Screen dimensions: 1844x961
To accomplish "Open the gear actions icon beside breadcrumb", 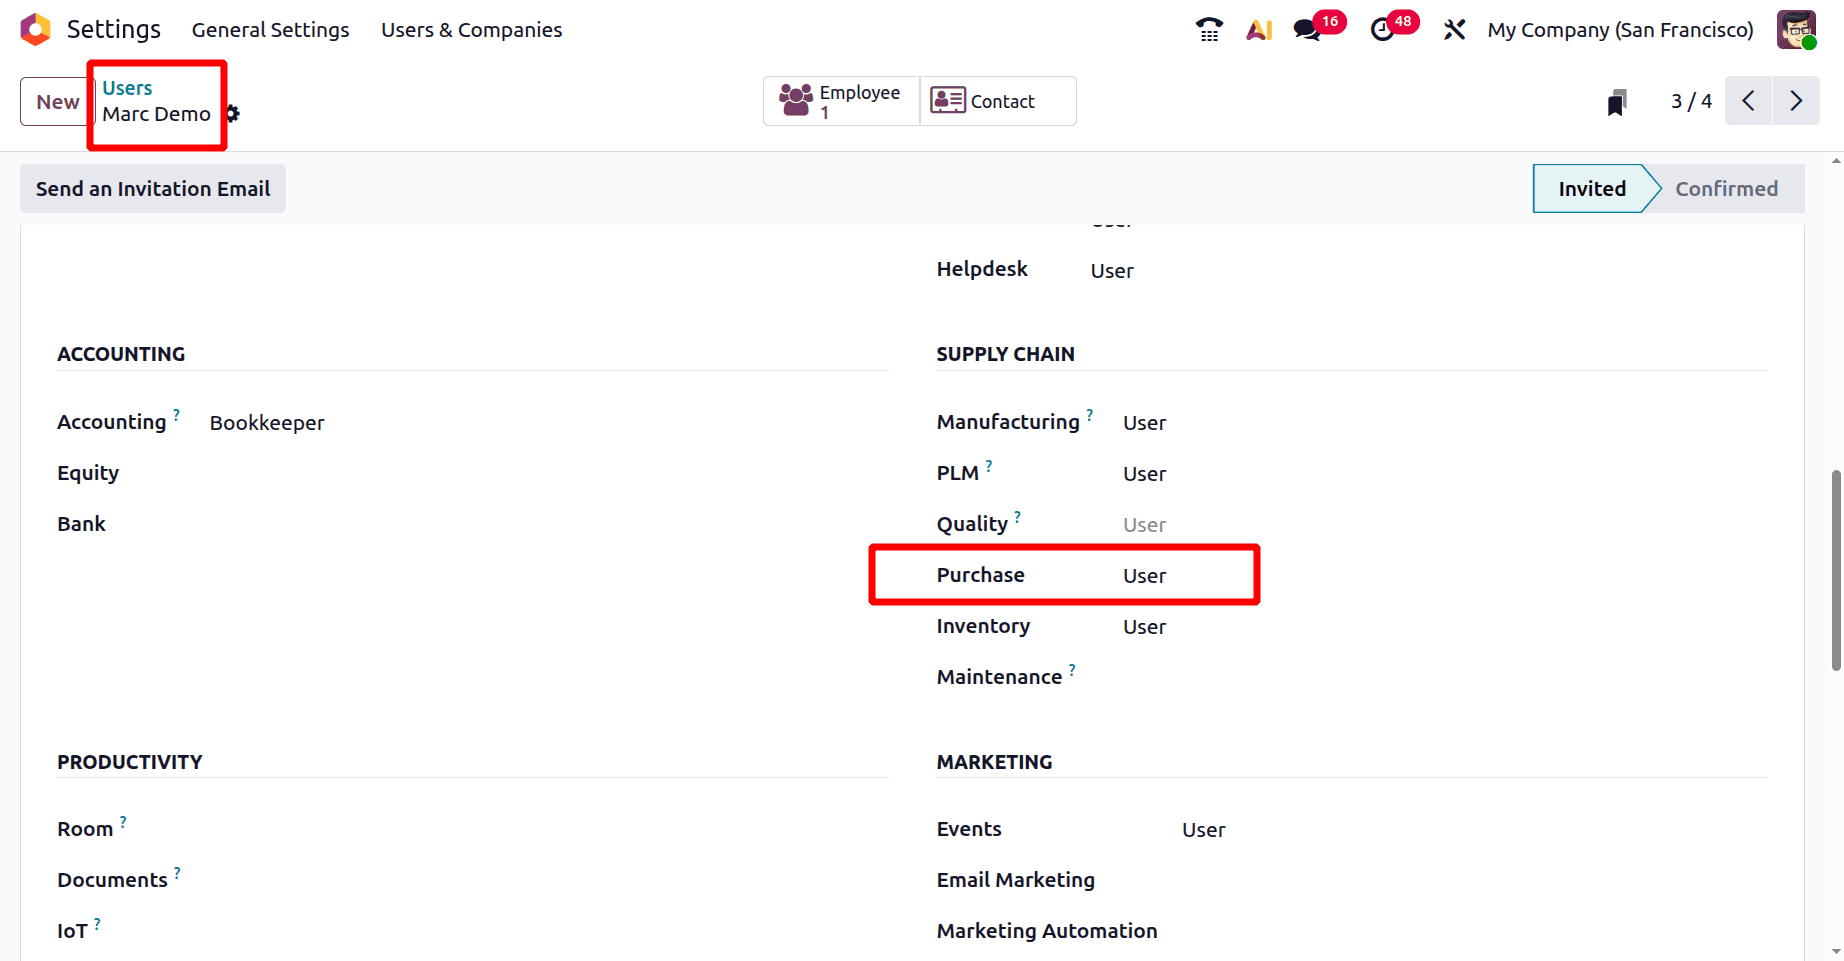I will (x=231, y=113).
